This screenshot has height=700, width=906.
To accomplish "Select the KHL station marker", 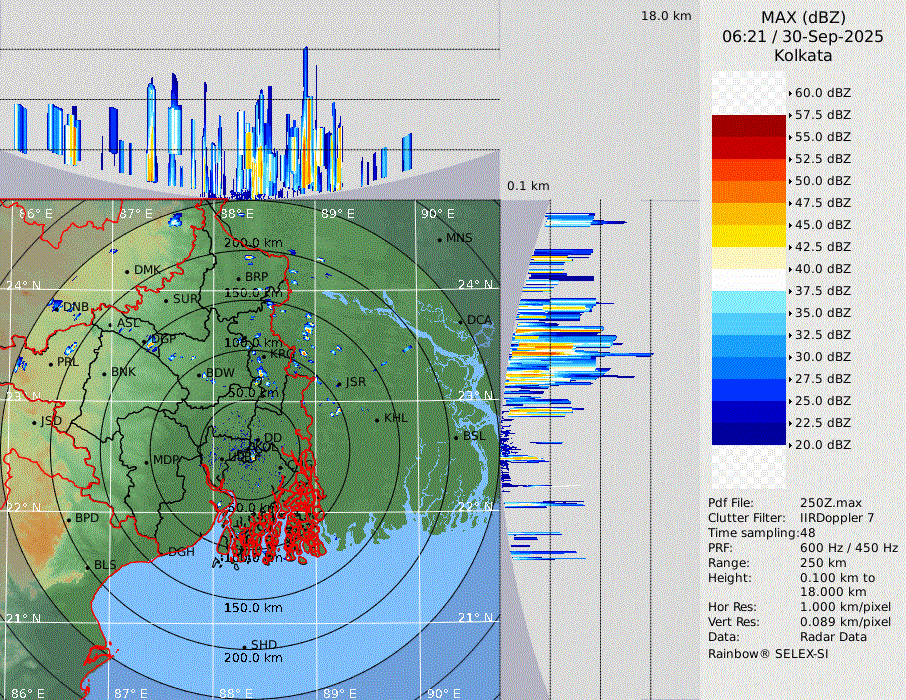I will [x=377, y=419].
